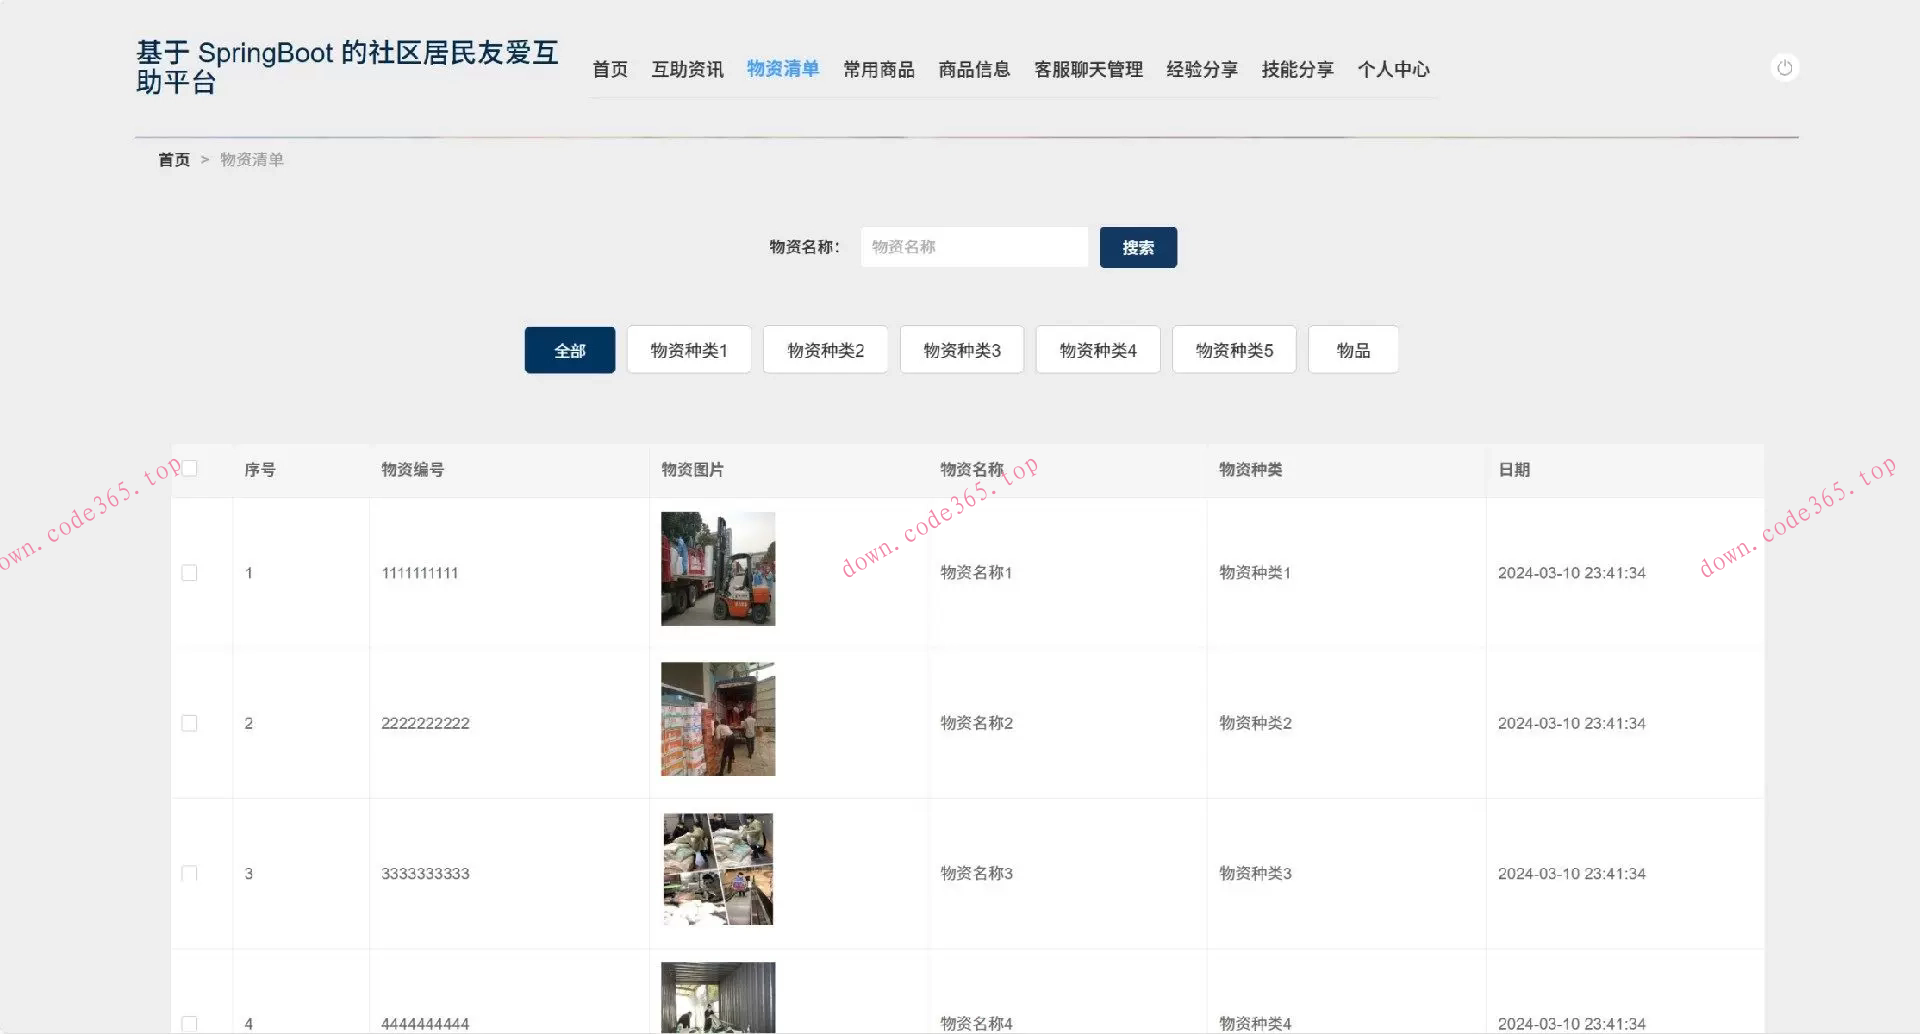Toggle the select-all checkbox in table header
This screenshot has width=1920, height=1034.
click(x=188, y=467)
